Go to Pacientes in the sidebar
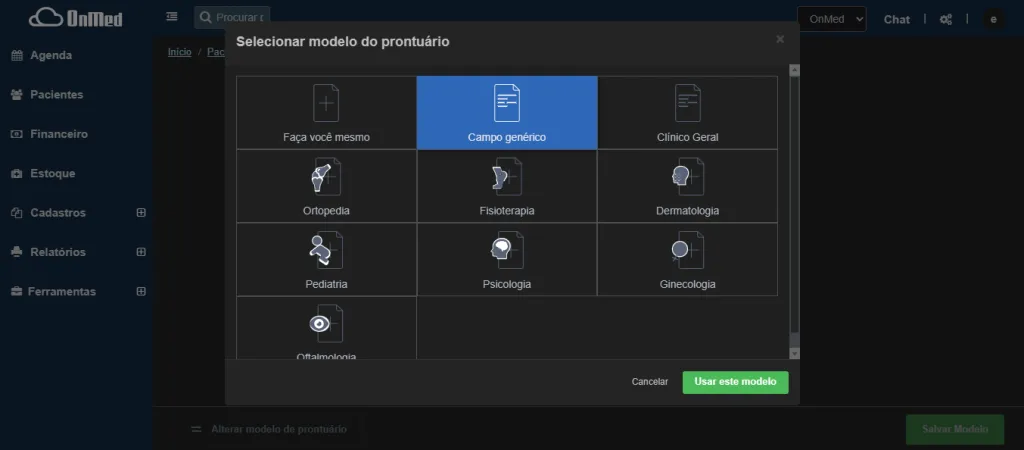 tap(56, 95)
